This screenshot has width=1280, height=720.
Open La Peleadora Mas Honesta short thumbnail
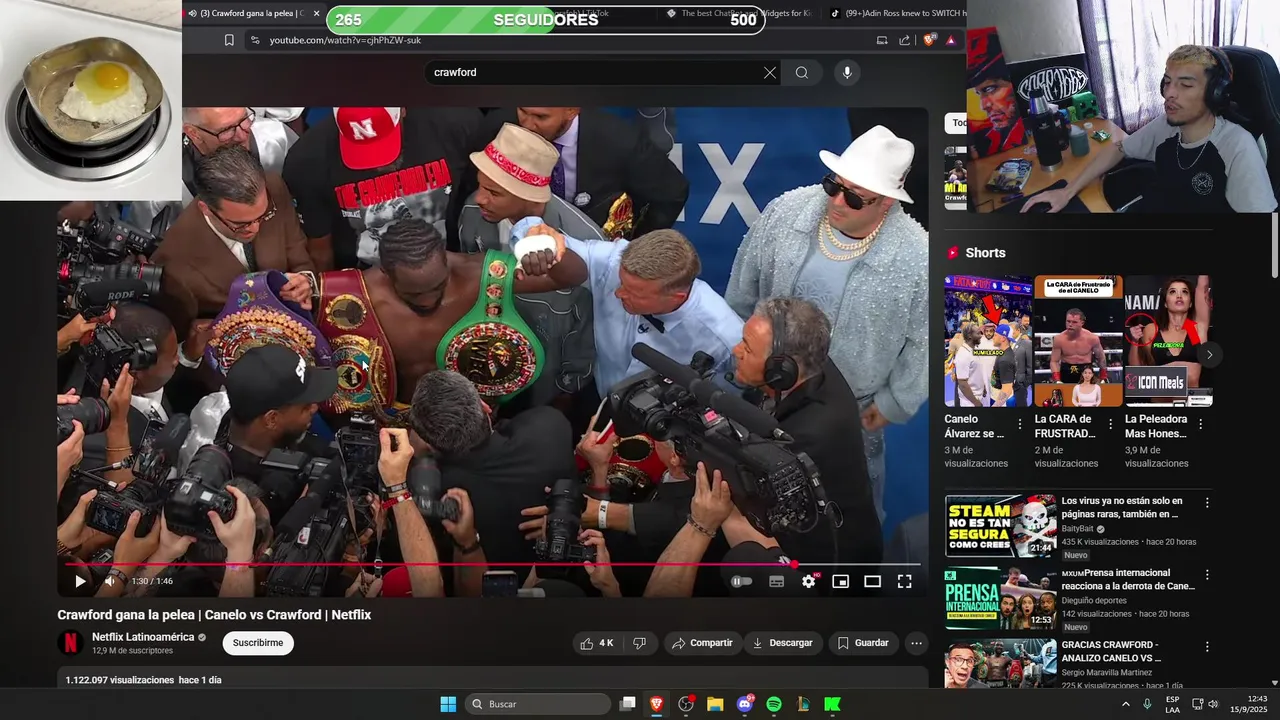(x=1168, y=341)
